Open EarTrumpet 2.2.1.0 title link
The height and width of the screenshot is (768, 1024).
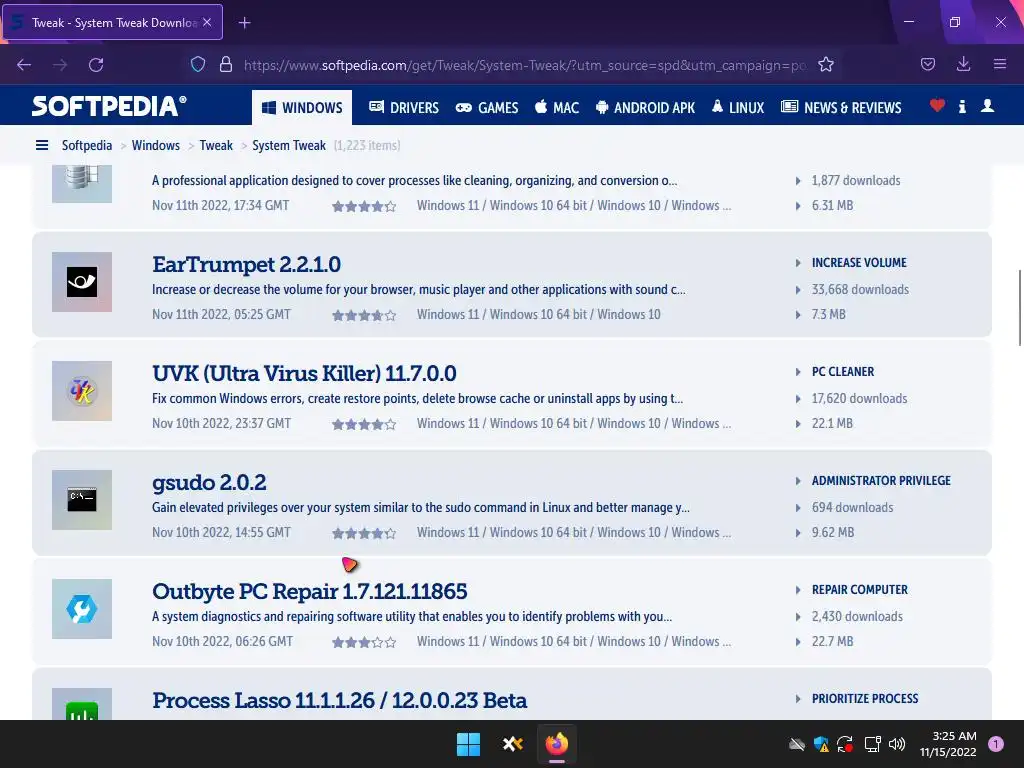click(x=246, y=264)
